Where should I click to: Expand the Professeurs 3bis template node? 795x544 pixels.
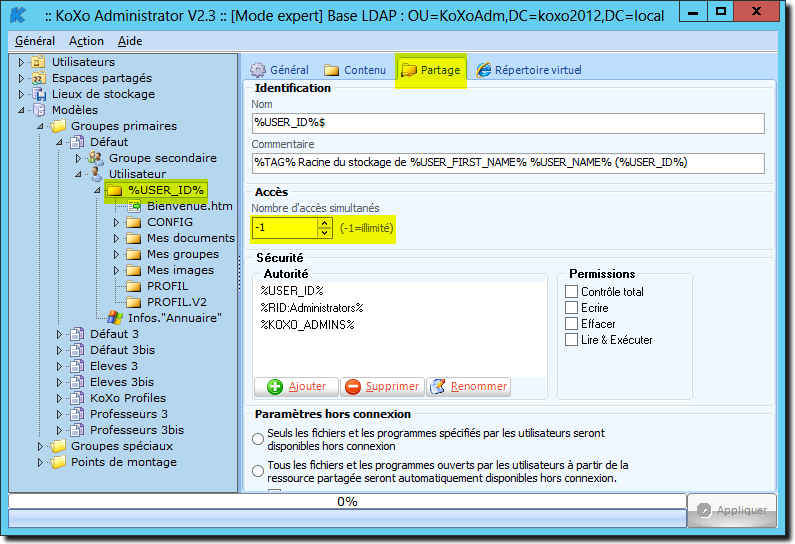(x=59, y=430)
